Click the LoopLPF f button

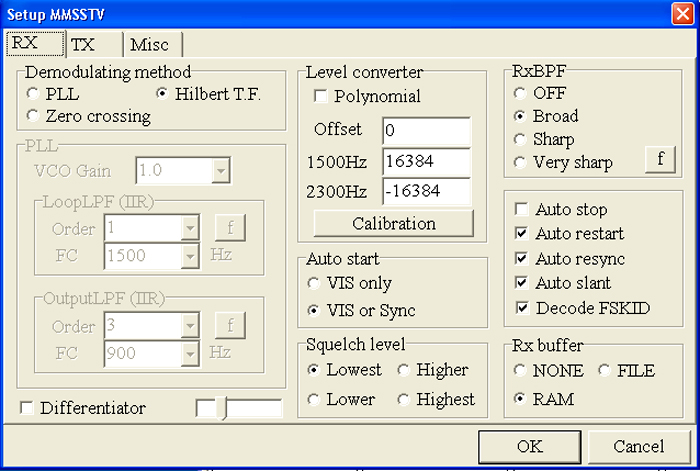point(230,228)
